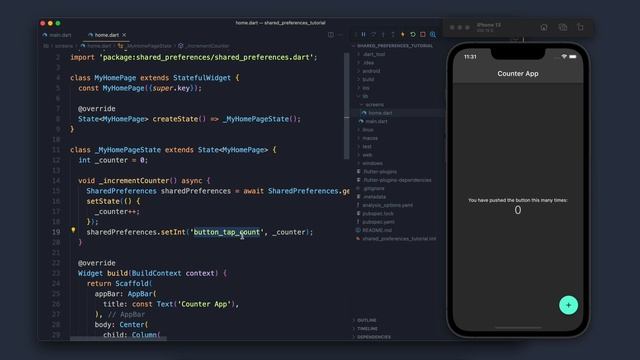Viewport: 640px width, 360px height.
Task: Click the debug Step Over icon
Action: coord(373,35)
